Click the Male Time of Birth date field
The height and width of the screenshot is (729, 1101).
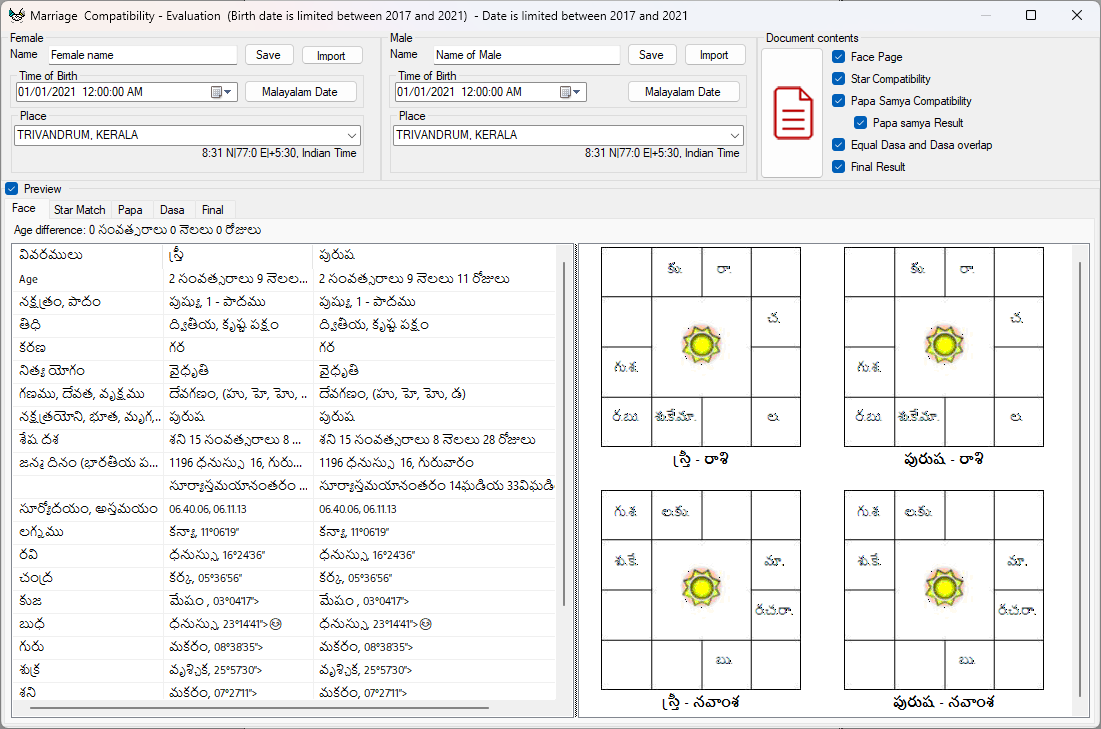[x=491, y=92]
